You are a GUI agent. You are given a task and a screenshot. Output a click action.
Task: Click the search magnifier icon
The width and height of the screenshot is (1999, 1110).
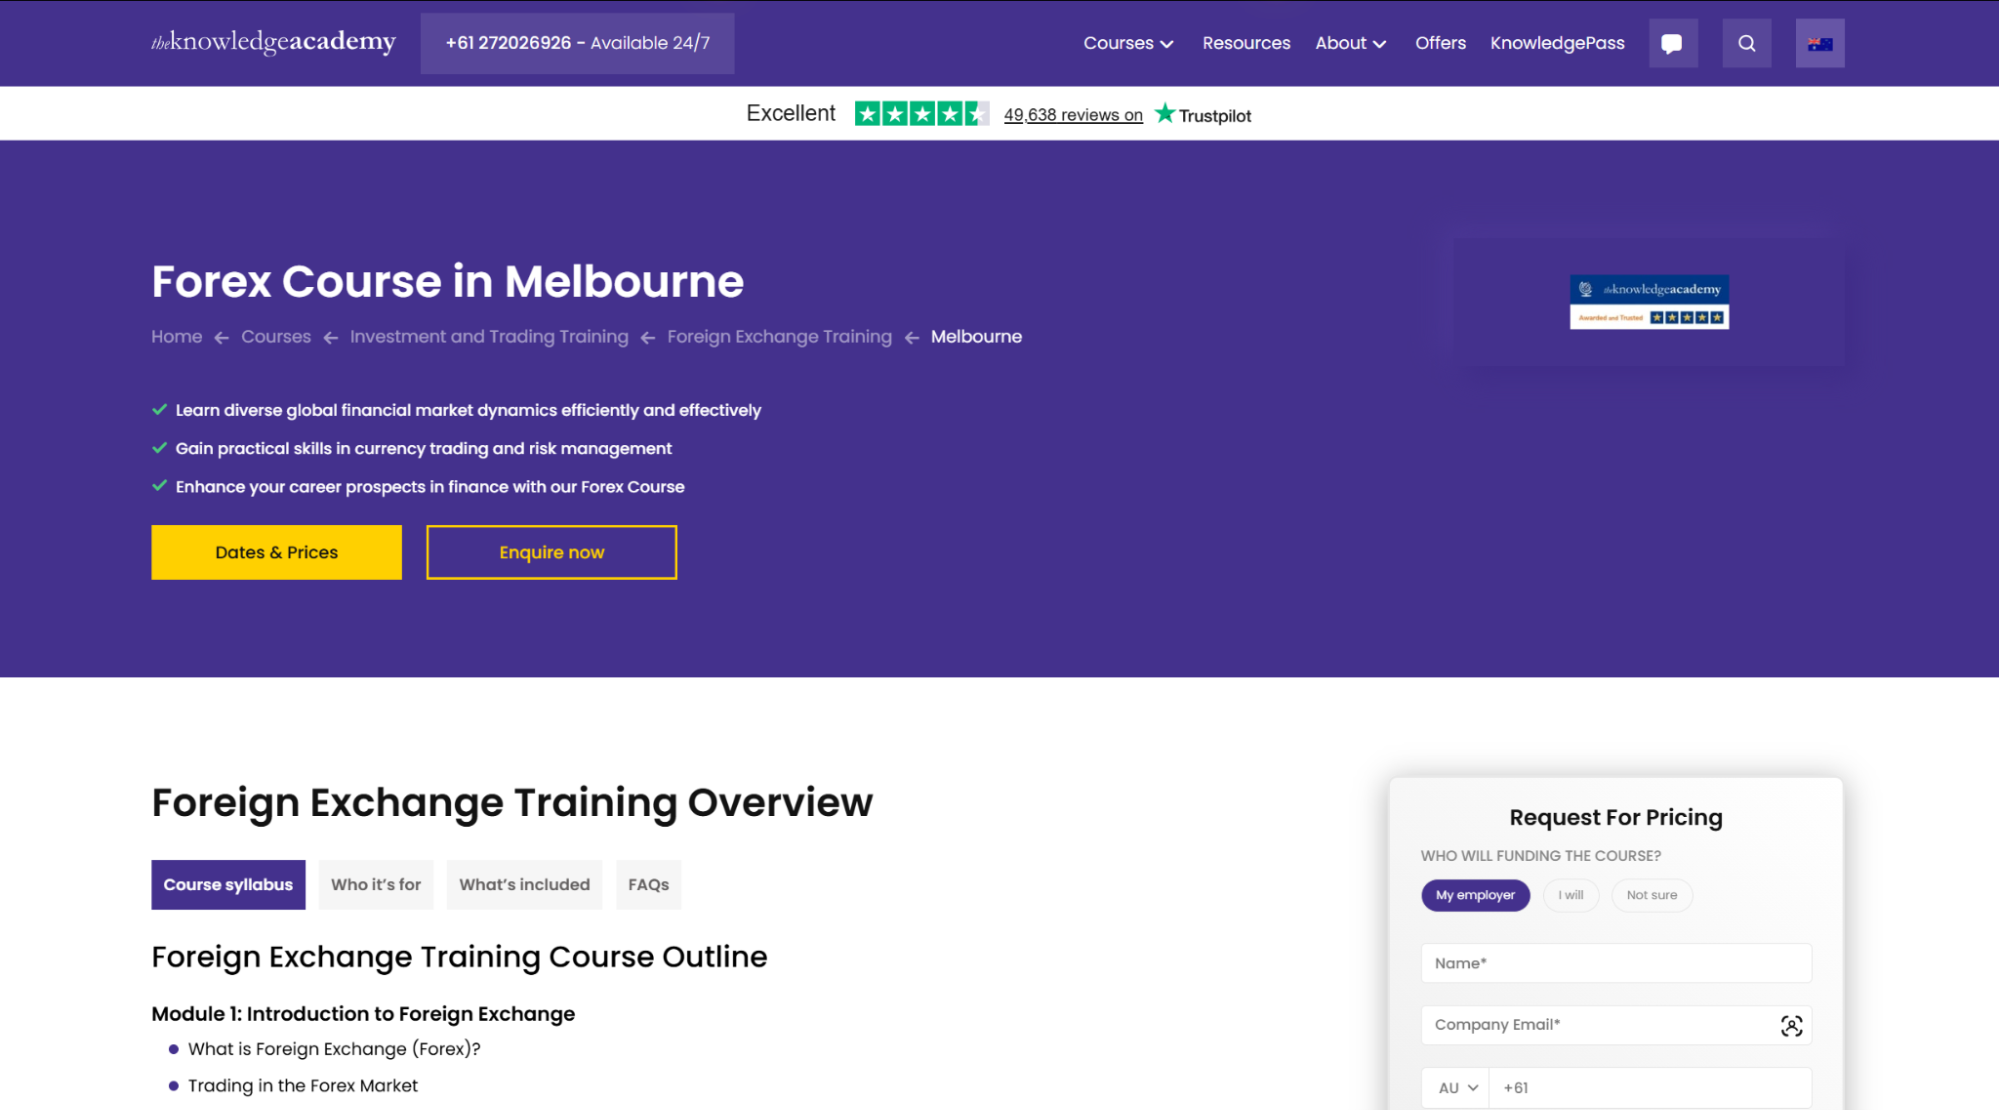coord(1746,43)
